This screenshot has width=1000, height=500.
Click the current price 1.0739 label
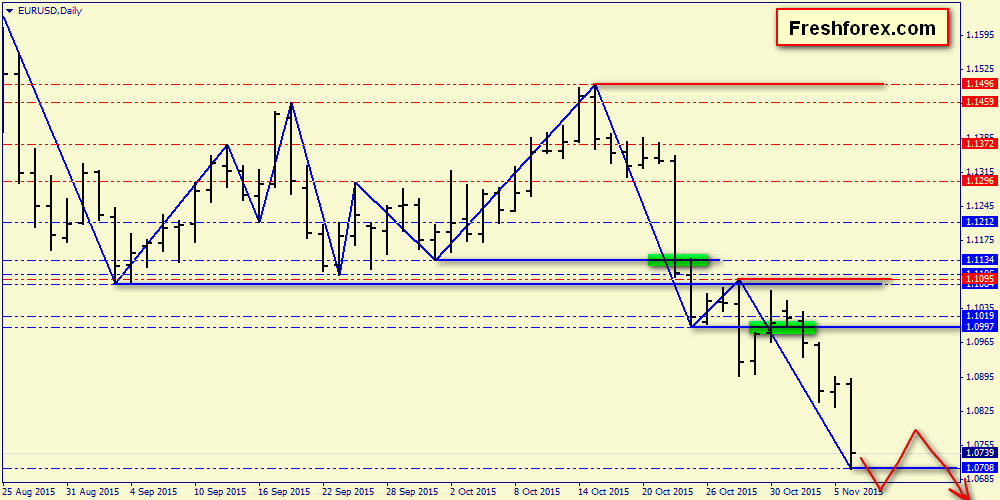[x=978, y=453]
